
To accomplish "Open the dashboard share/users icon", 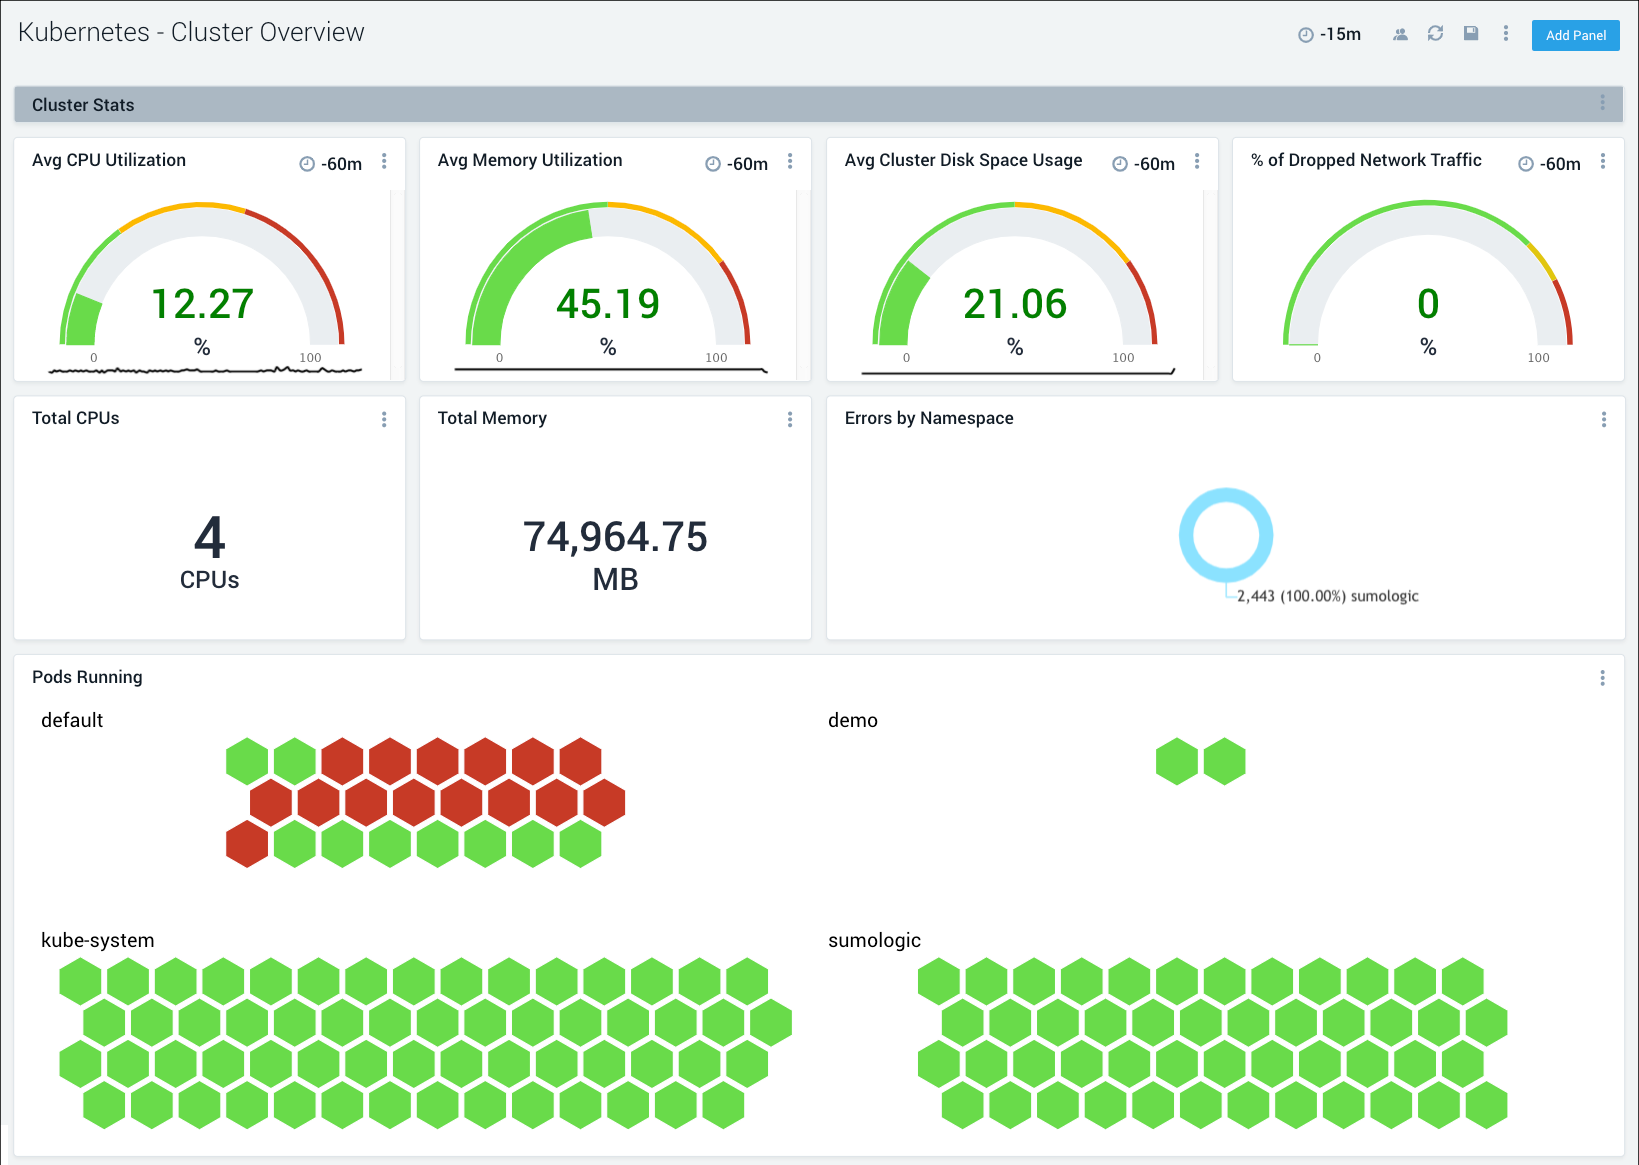I will [x=1400, y=33].
